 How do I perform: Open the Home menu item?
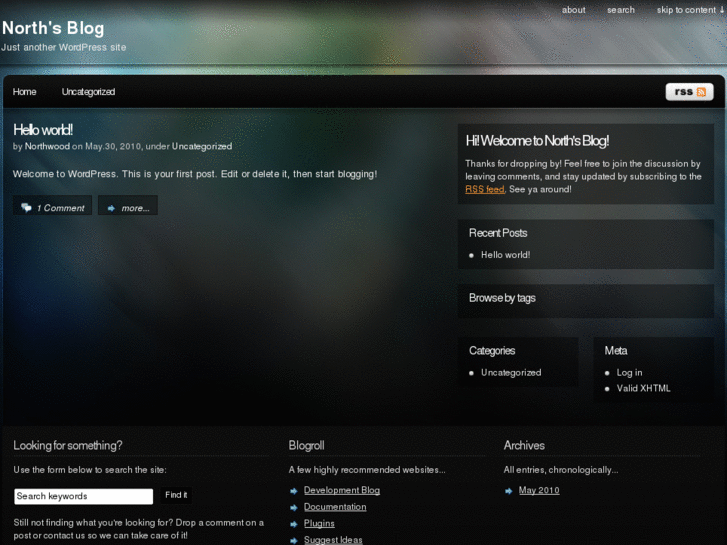coord(25,92)
